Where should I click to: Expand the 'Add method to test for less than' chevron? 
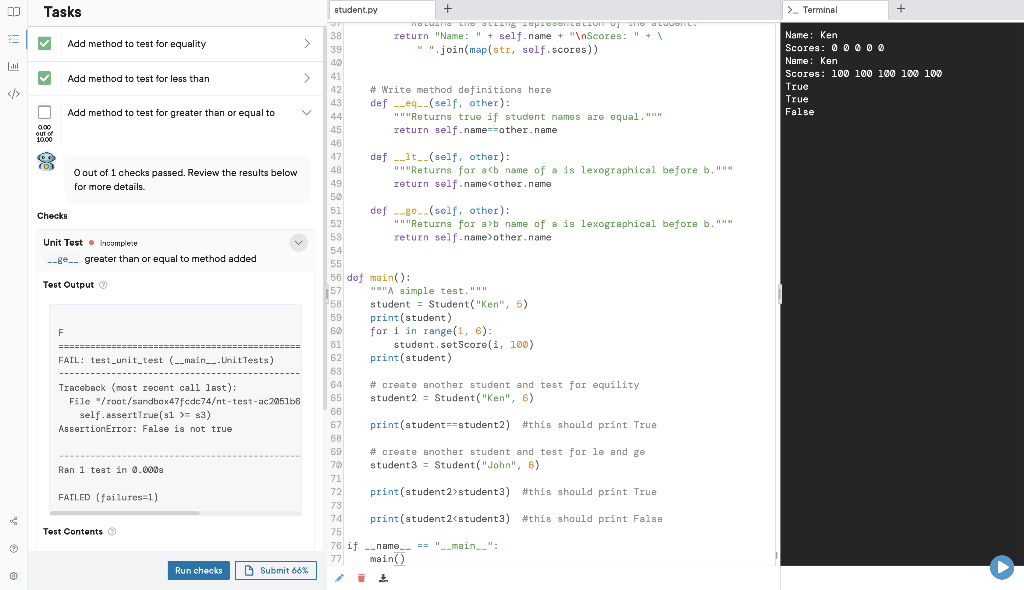point(307,78)
